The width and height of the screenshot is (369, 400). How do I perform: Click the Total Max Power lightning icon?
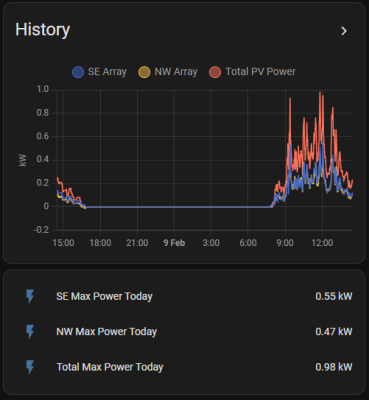coord(30,367)
